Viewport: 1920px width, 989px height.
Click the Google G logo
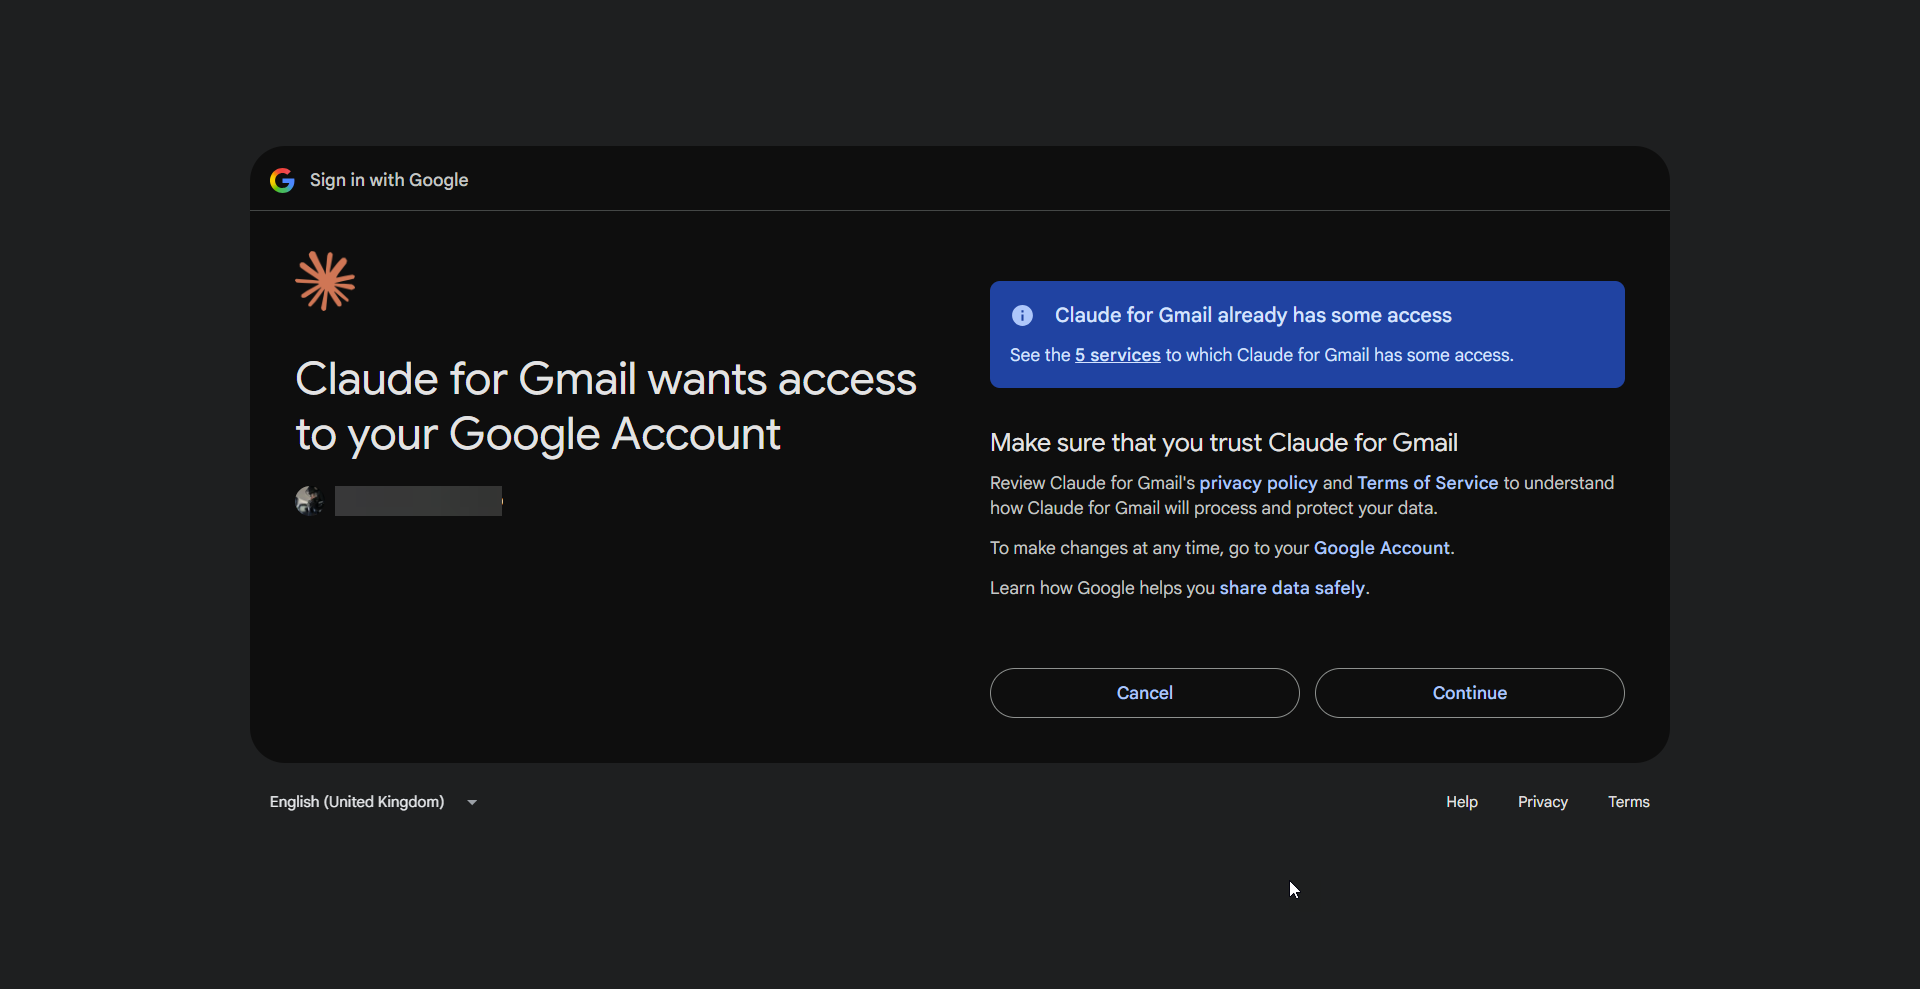click(x=282, y=180)
